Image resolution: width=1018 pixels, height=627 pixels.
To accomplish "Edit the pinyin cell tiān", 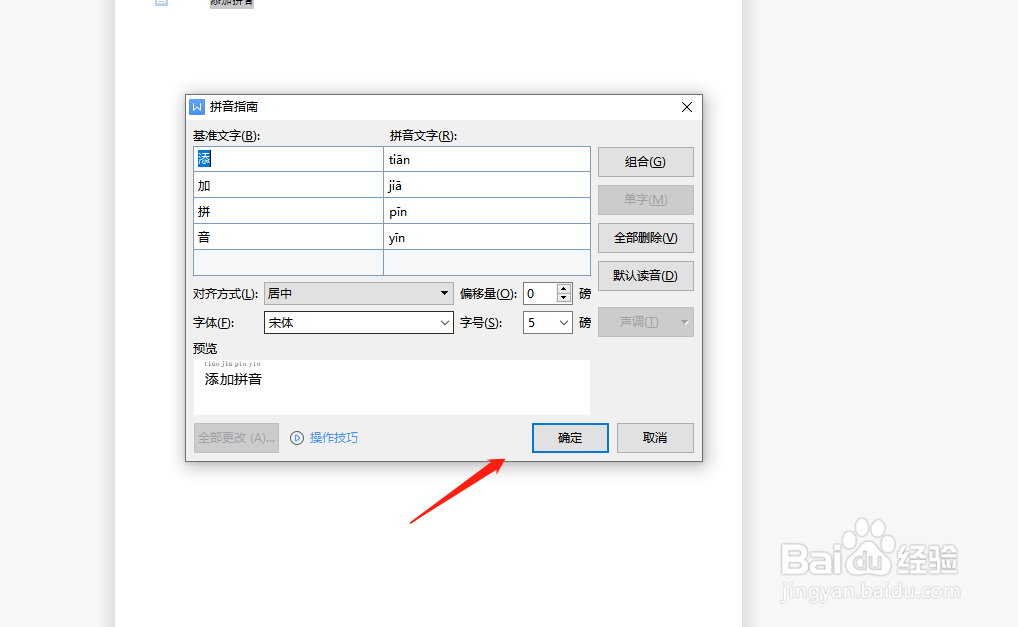I will click(487, 159).
